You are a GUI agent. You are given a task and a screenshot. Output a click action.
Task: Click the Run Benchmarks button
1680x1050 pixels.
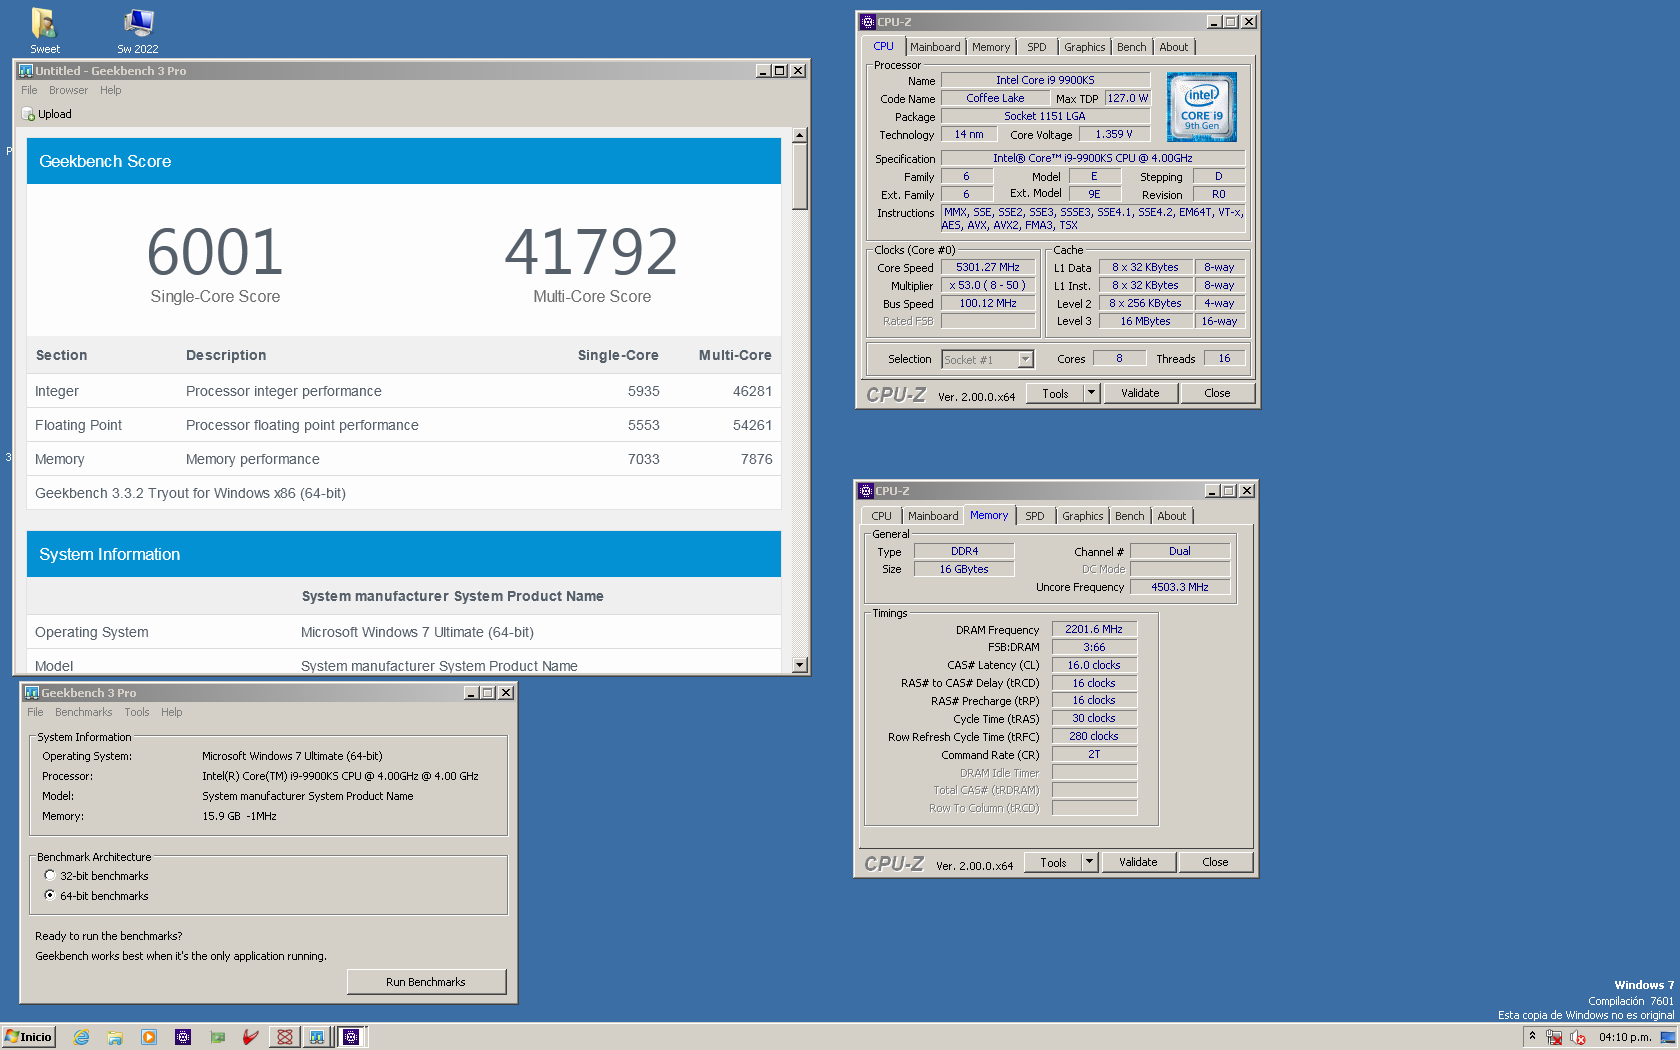coord(426,982)
